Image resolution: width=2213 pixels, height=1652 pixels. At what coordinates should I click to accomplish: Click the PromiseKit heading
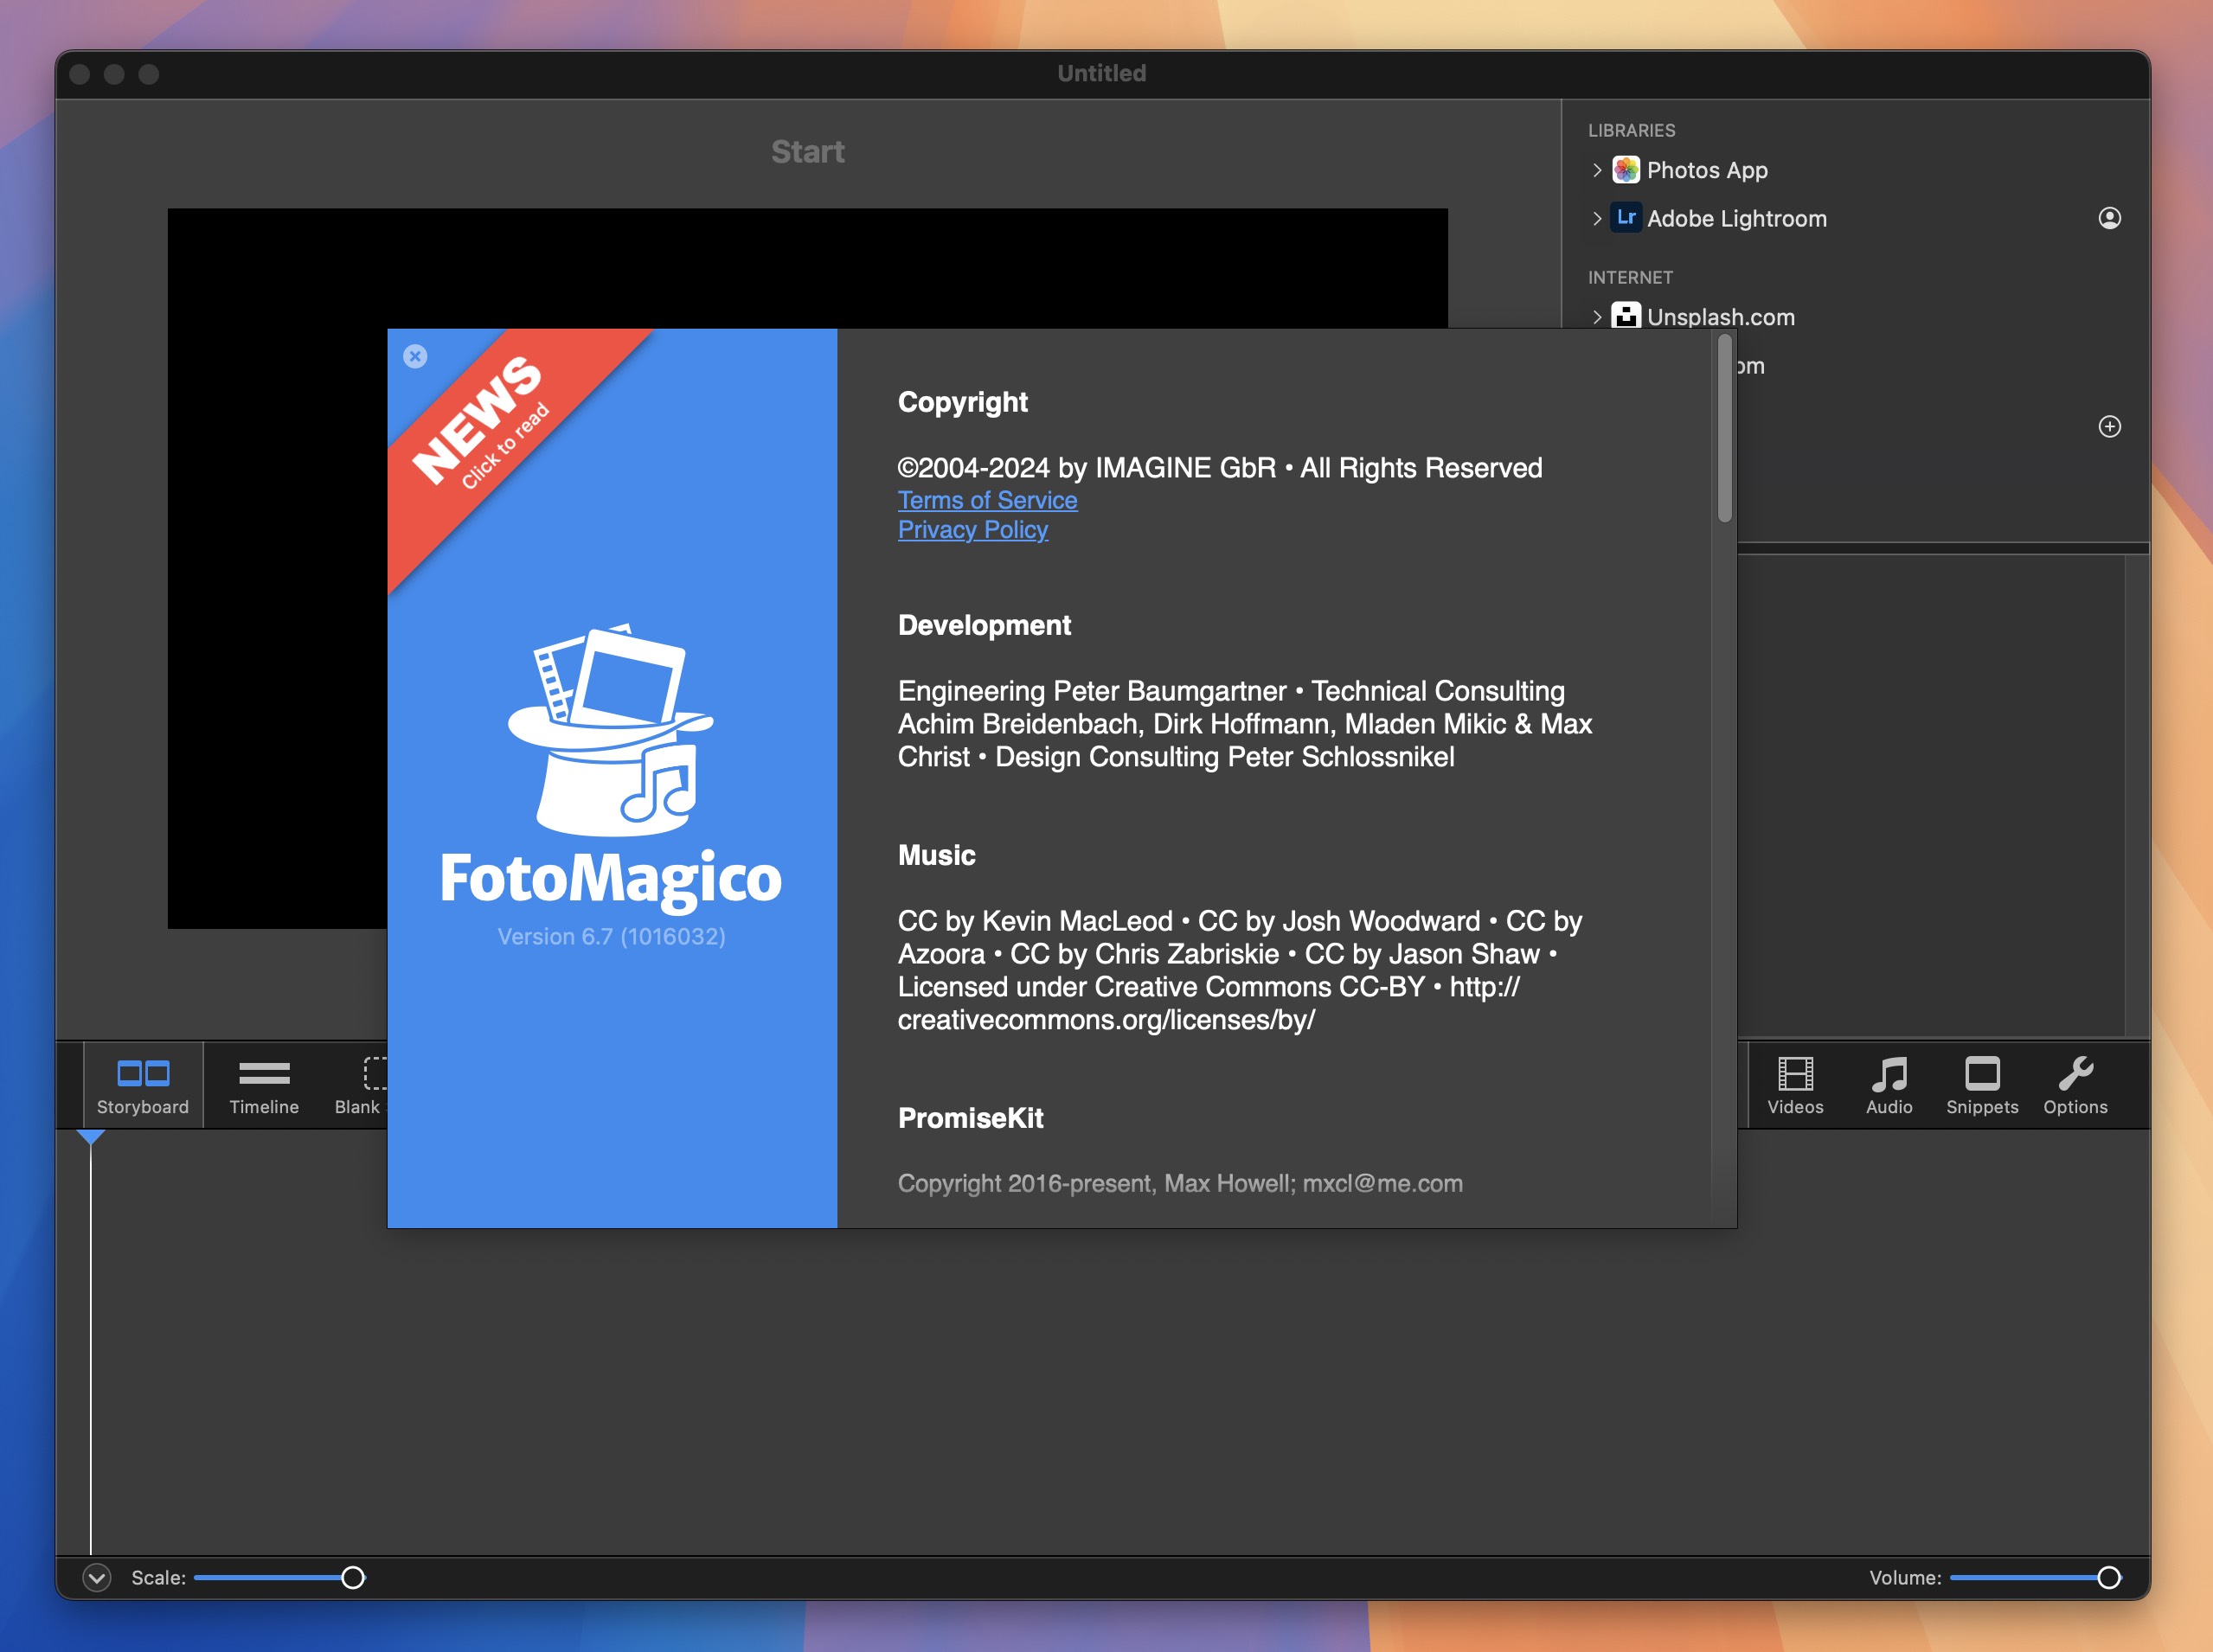[x=970, y=1118]
